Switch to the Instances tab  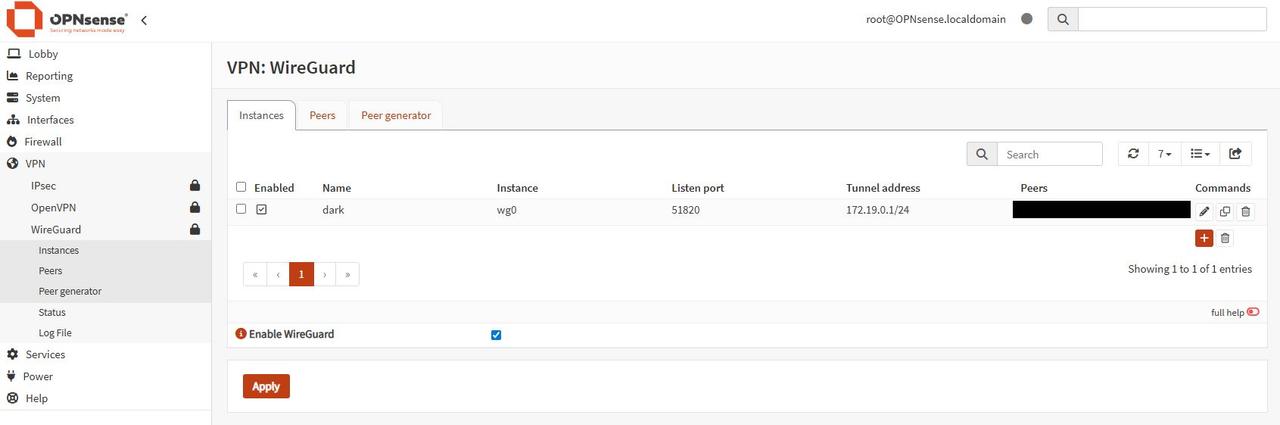[261, 115]
